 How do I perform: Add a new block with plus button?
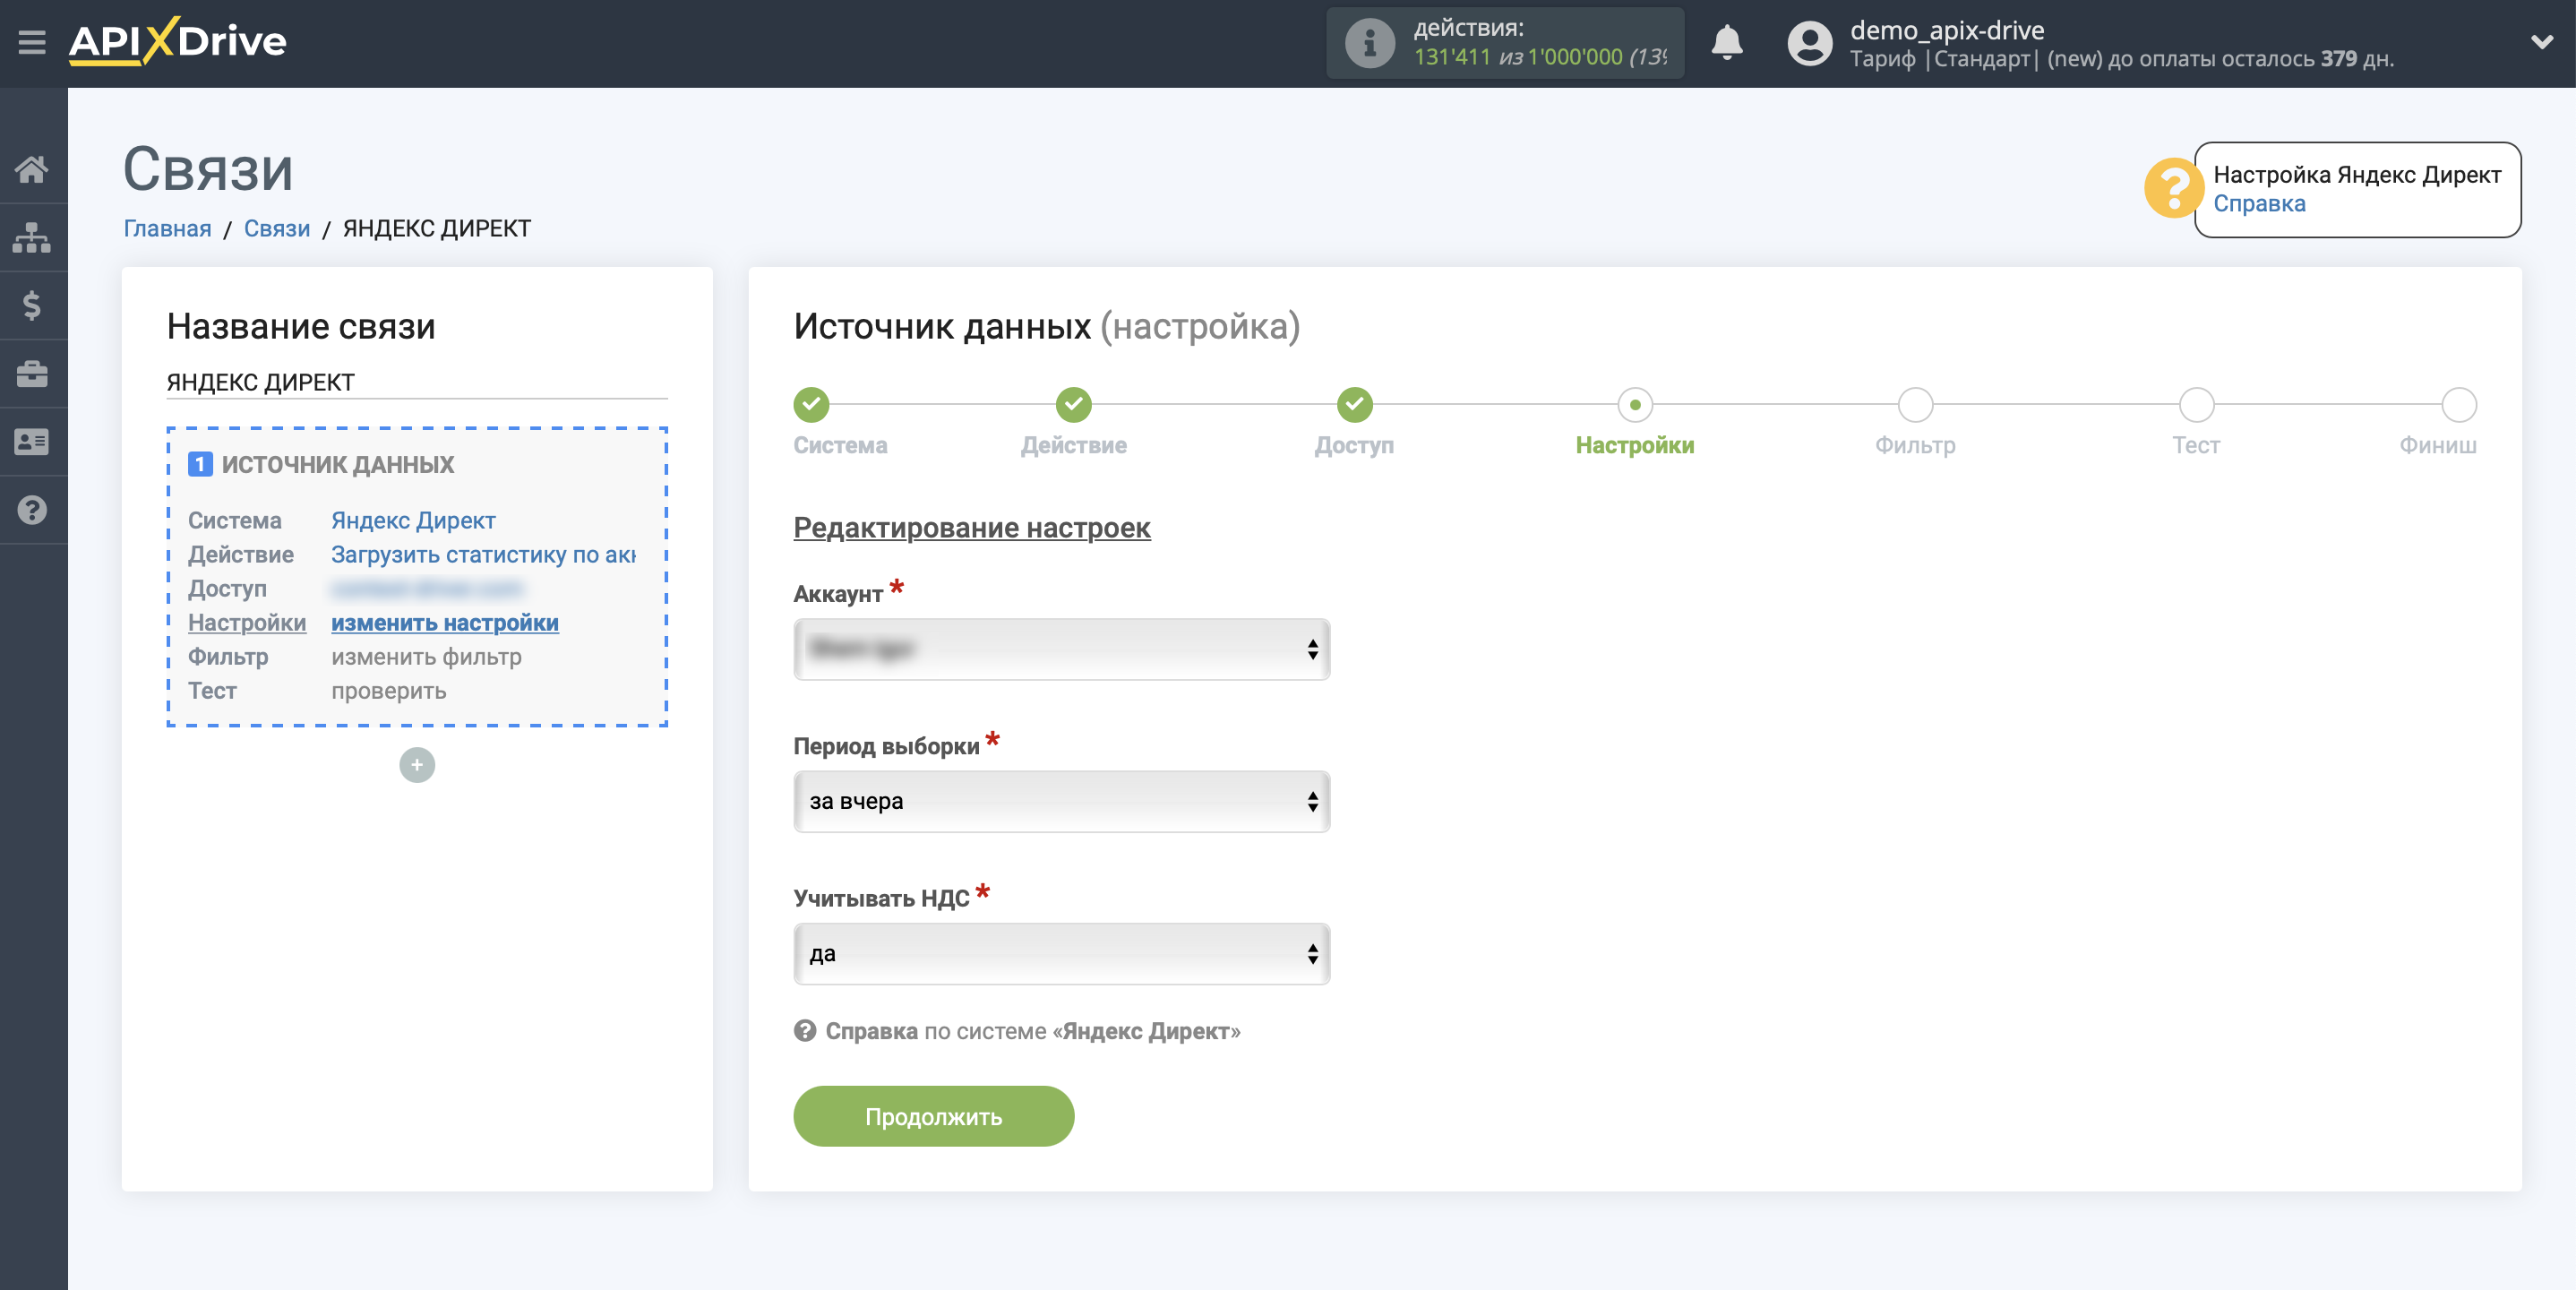[417, 765]
